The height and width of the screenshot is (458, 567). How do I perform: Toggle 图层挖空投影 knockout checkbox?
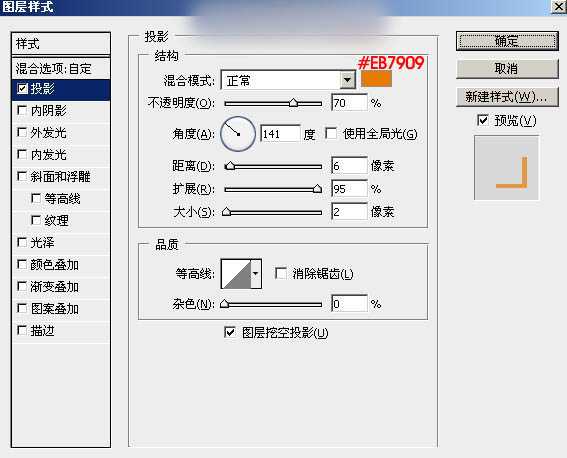[230, 332]
